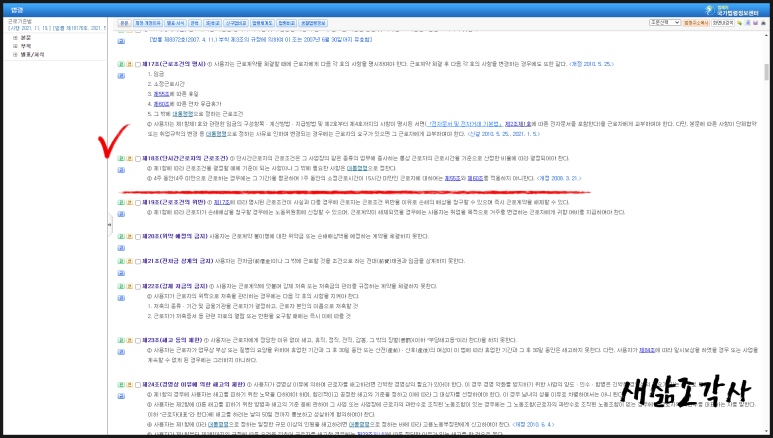
Task: Click the green icon beside 제19조
Action: [121, 203]
